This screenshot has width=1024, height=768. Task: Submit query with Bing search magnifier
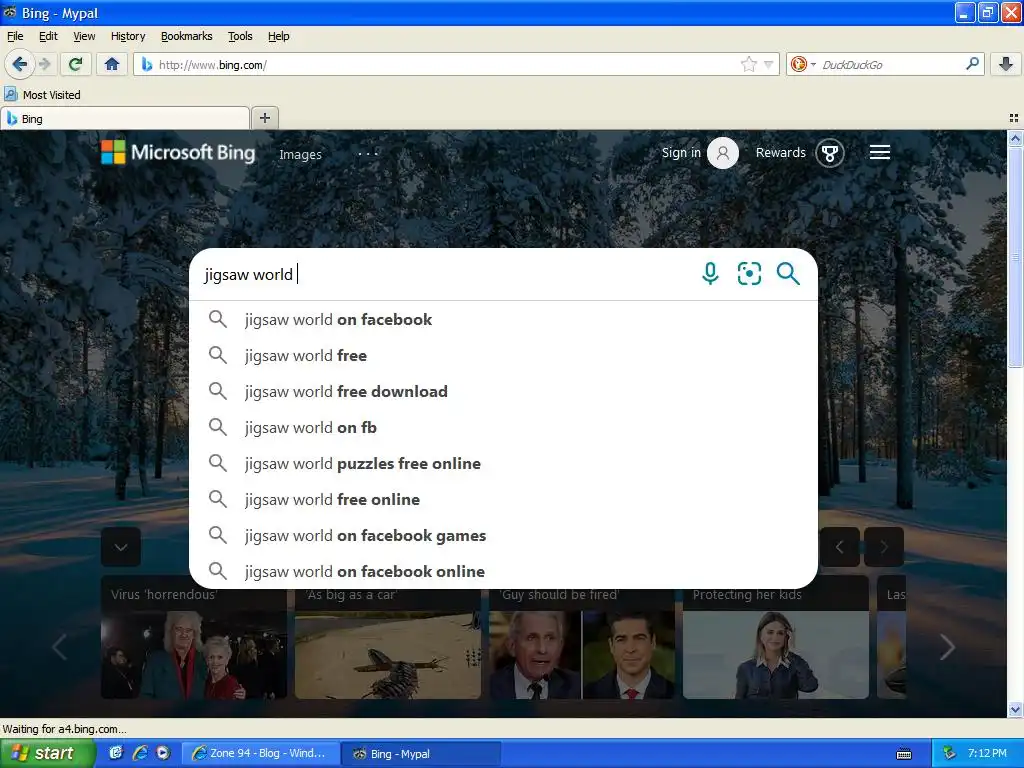(788, 274)
